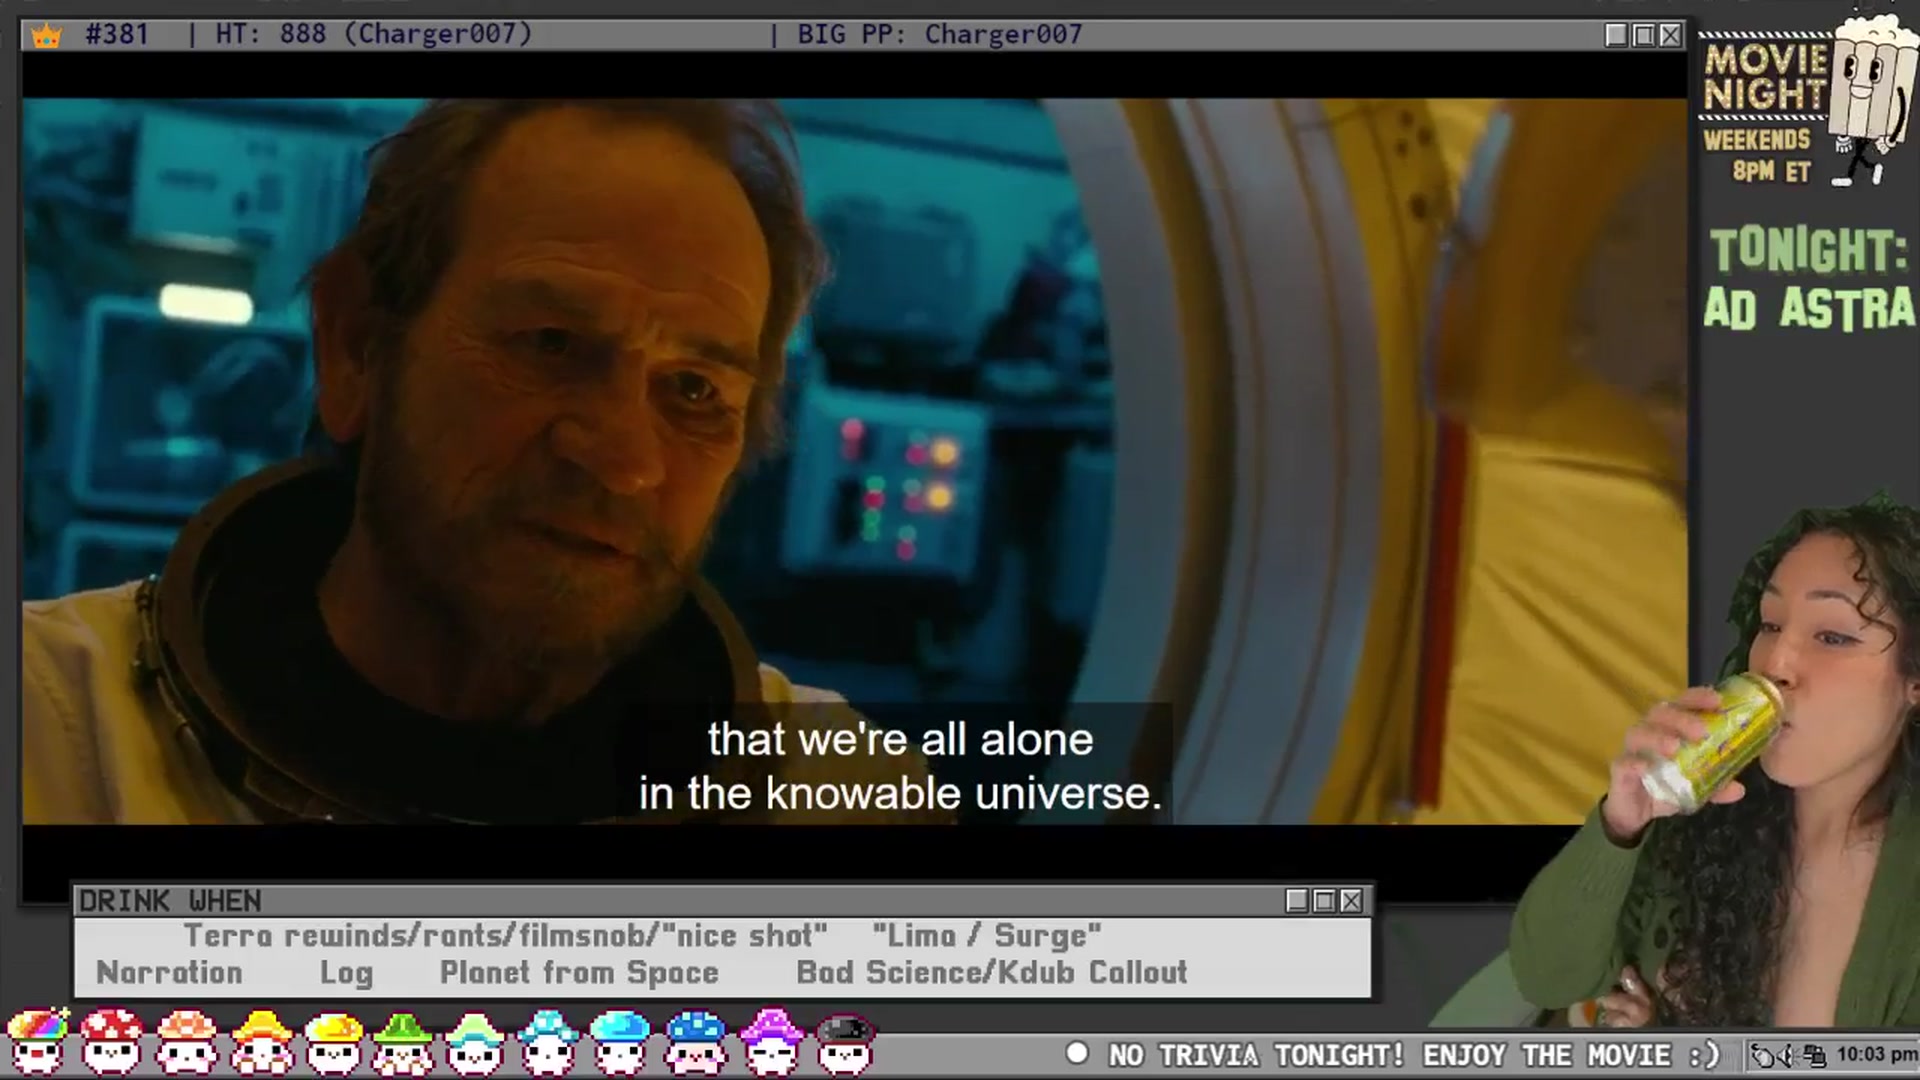The image size is (1920, 1080).
Task: Click the network computers tray icon
Action: pos(1813,1055)
